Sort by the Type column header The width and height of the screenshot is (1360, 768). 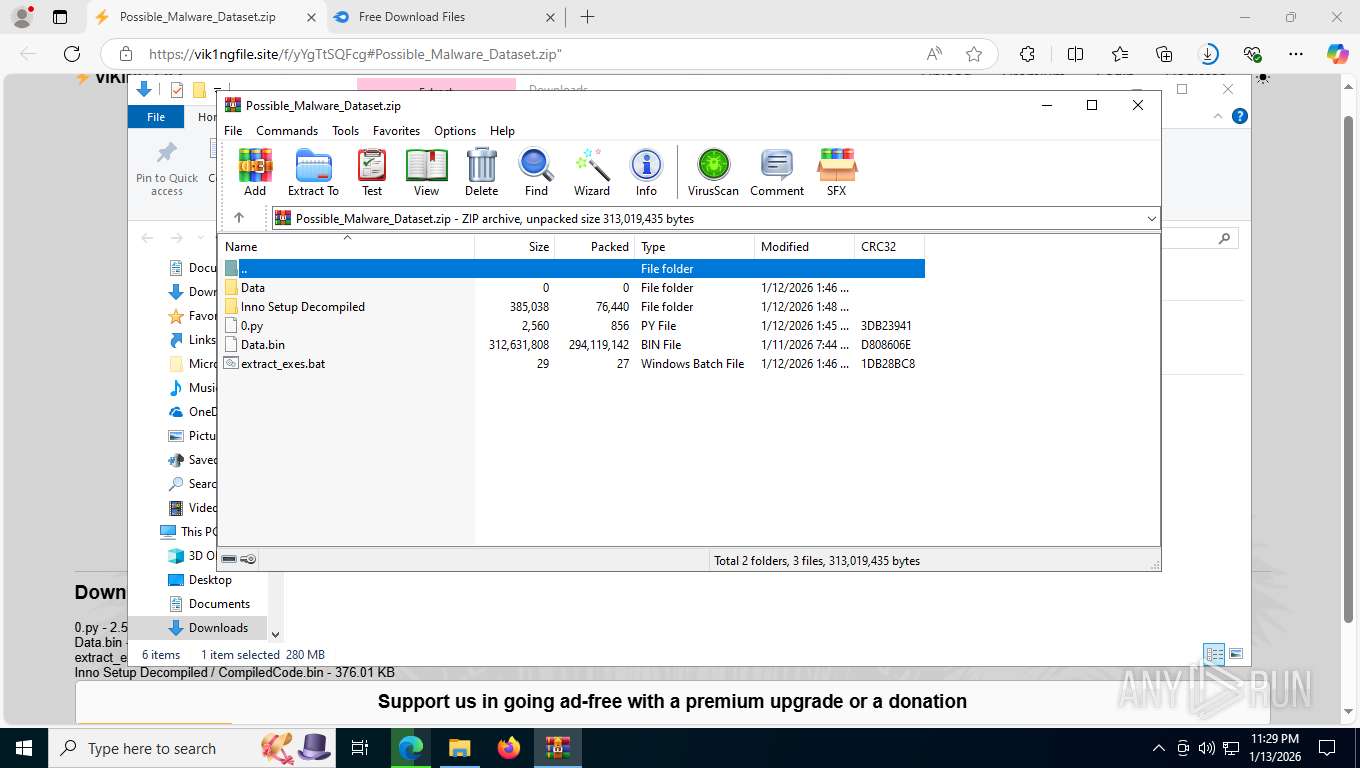coord(695,247)
